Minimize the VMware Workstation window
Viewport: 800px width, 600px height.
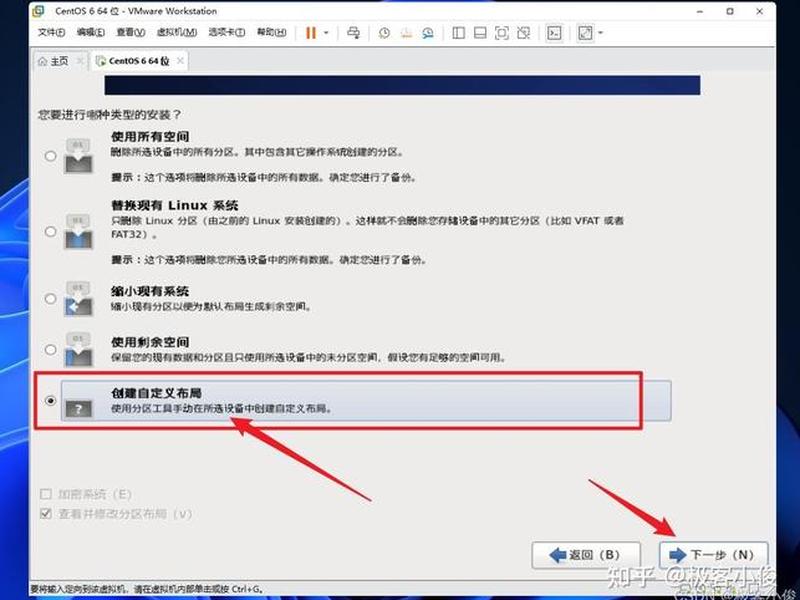[701, 11]
